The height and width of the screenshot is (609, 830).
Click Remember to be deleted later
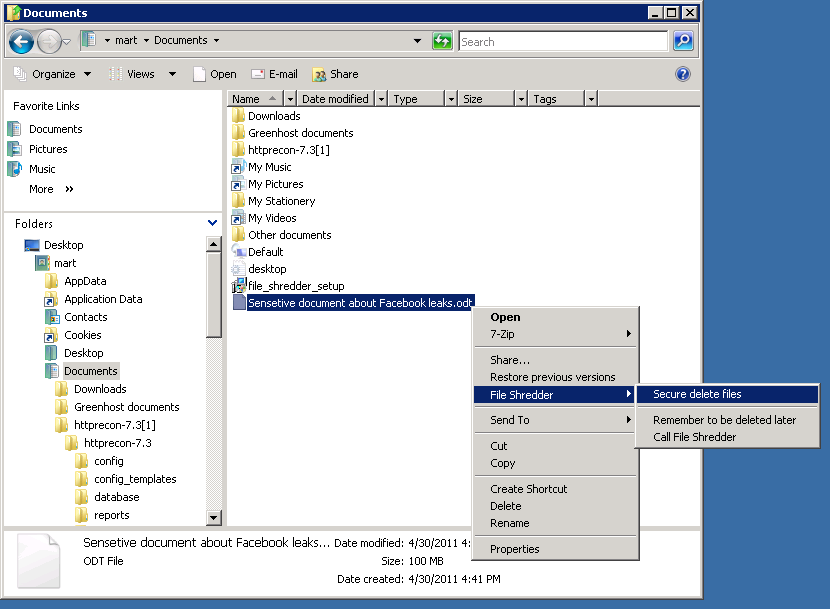click(x=724, y=420)
